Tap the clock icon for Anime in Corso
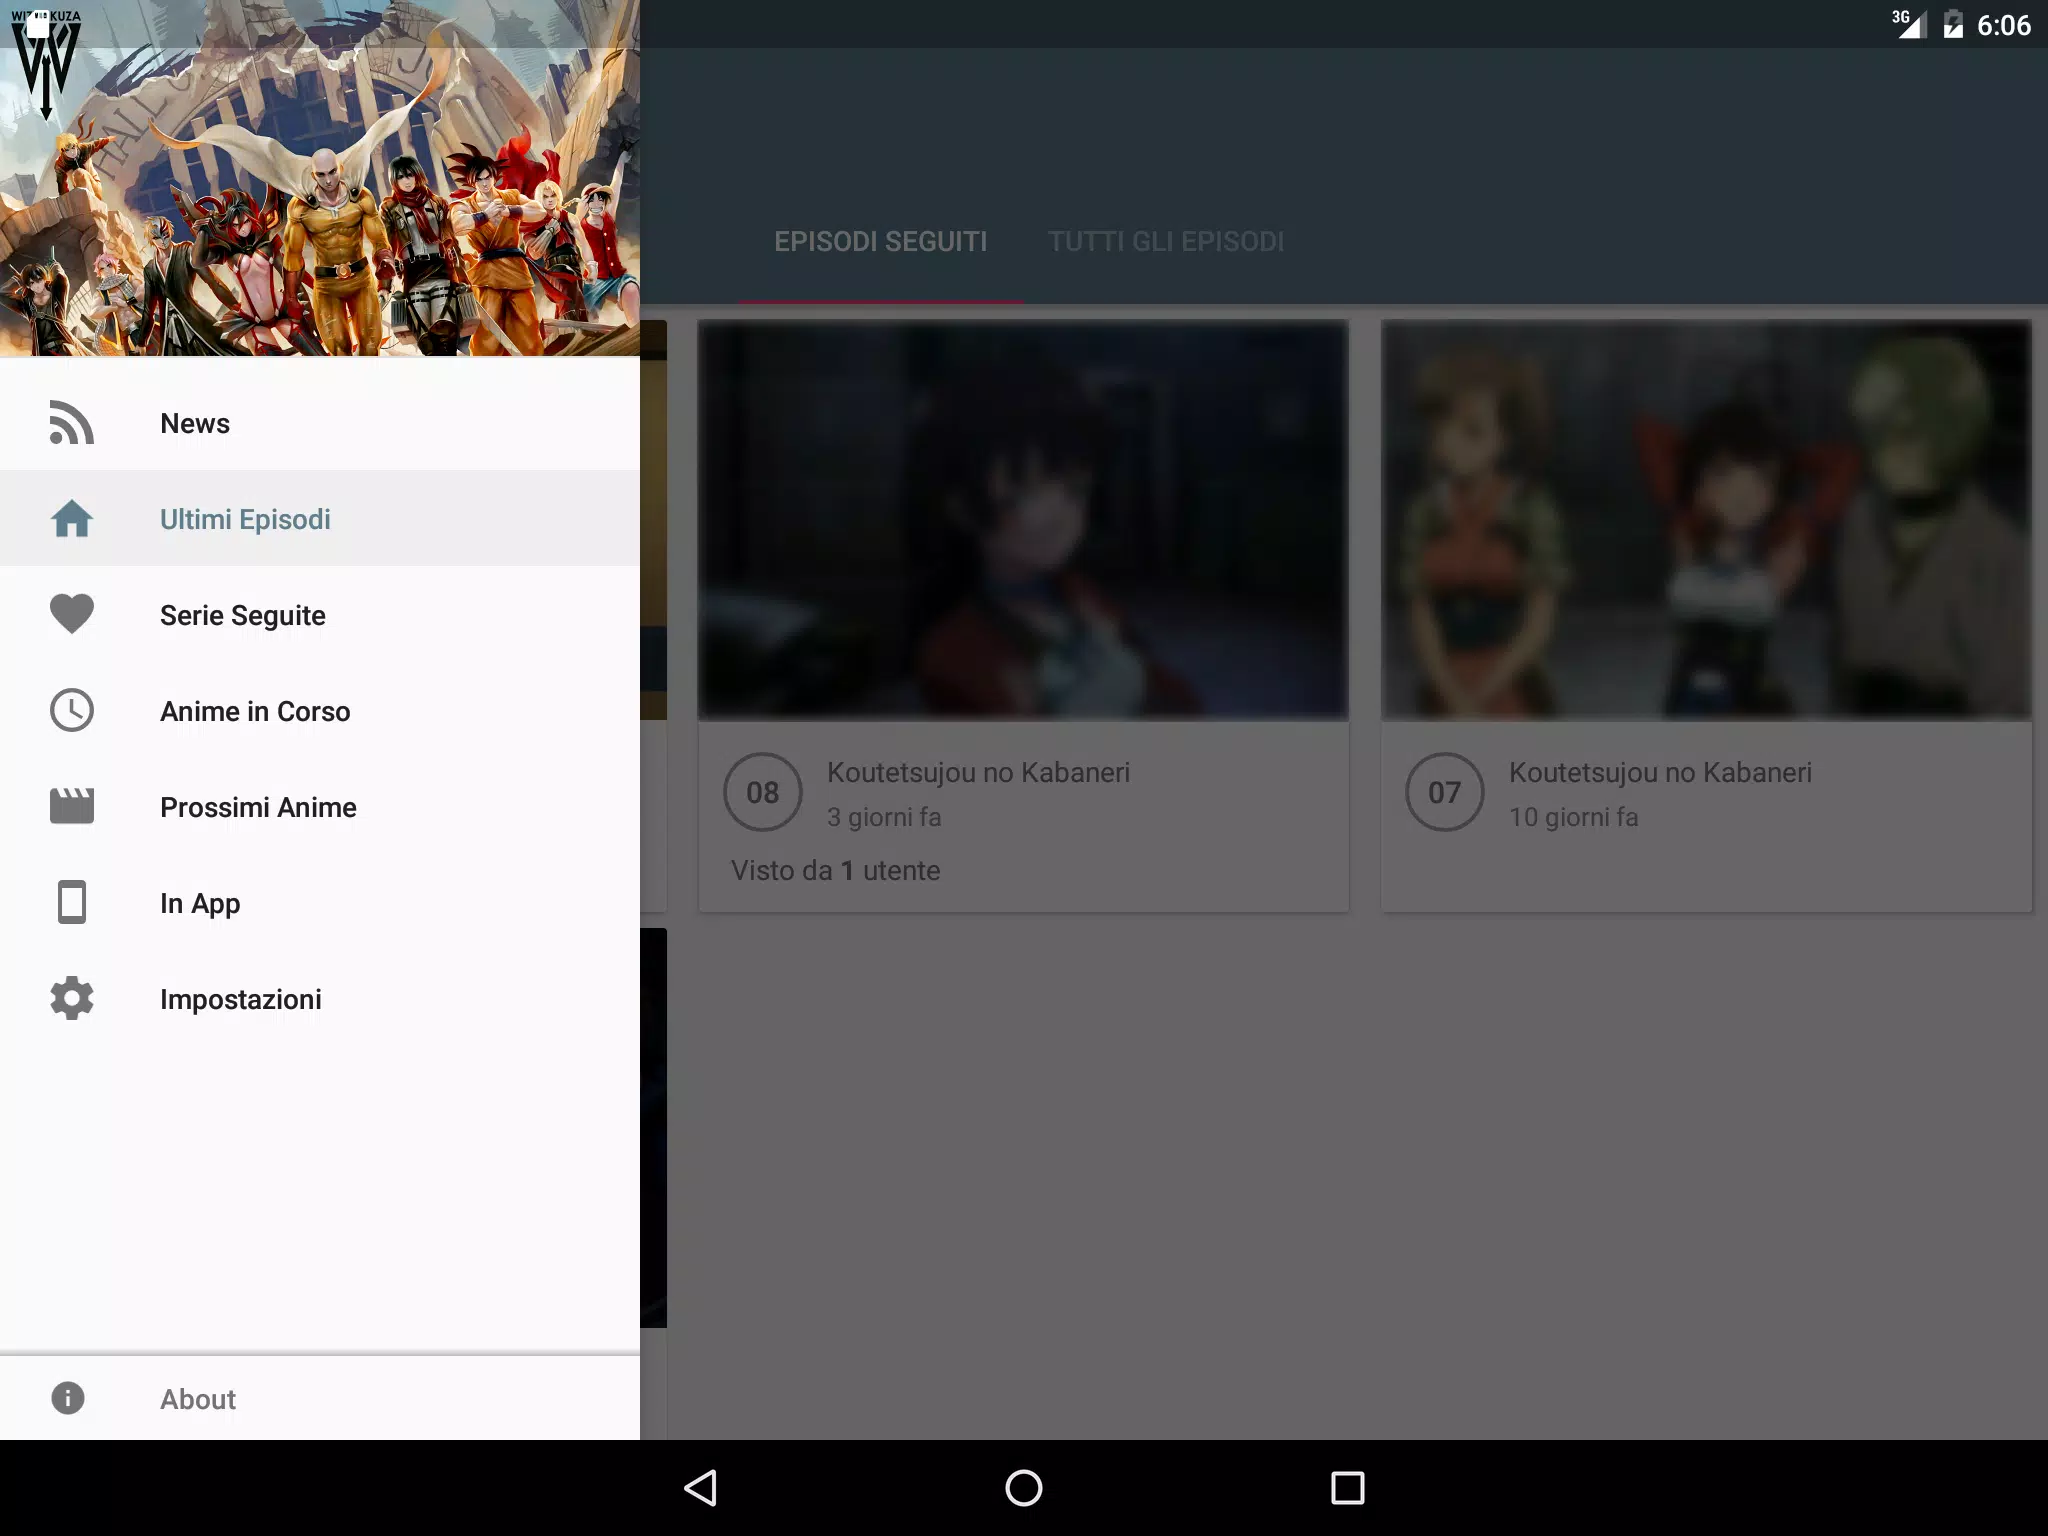Image resolution: width=2048 pixels, height=1536 pixels. tap(72, 710)
